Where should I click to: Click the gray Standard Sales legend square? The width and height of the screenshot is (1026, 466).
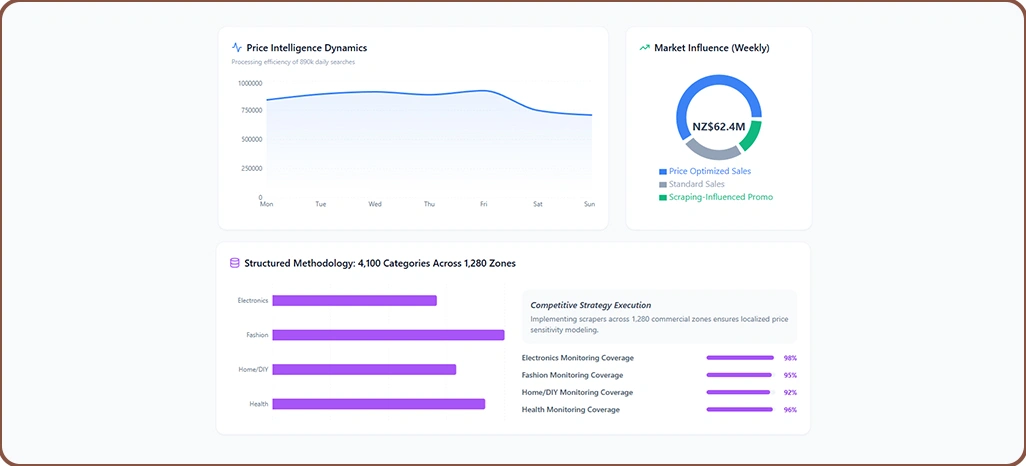[662, 185]
